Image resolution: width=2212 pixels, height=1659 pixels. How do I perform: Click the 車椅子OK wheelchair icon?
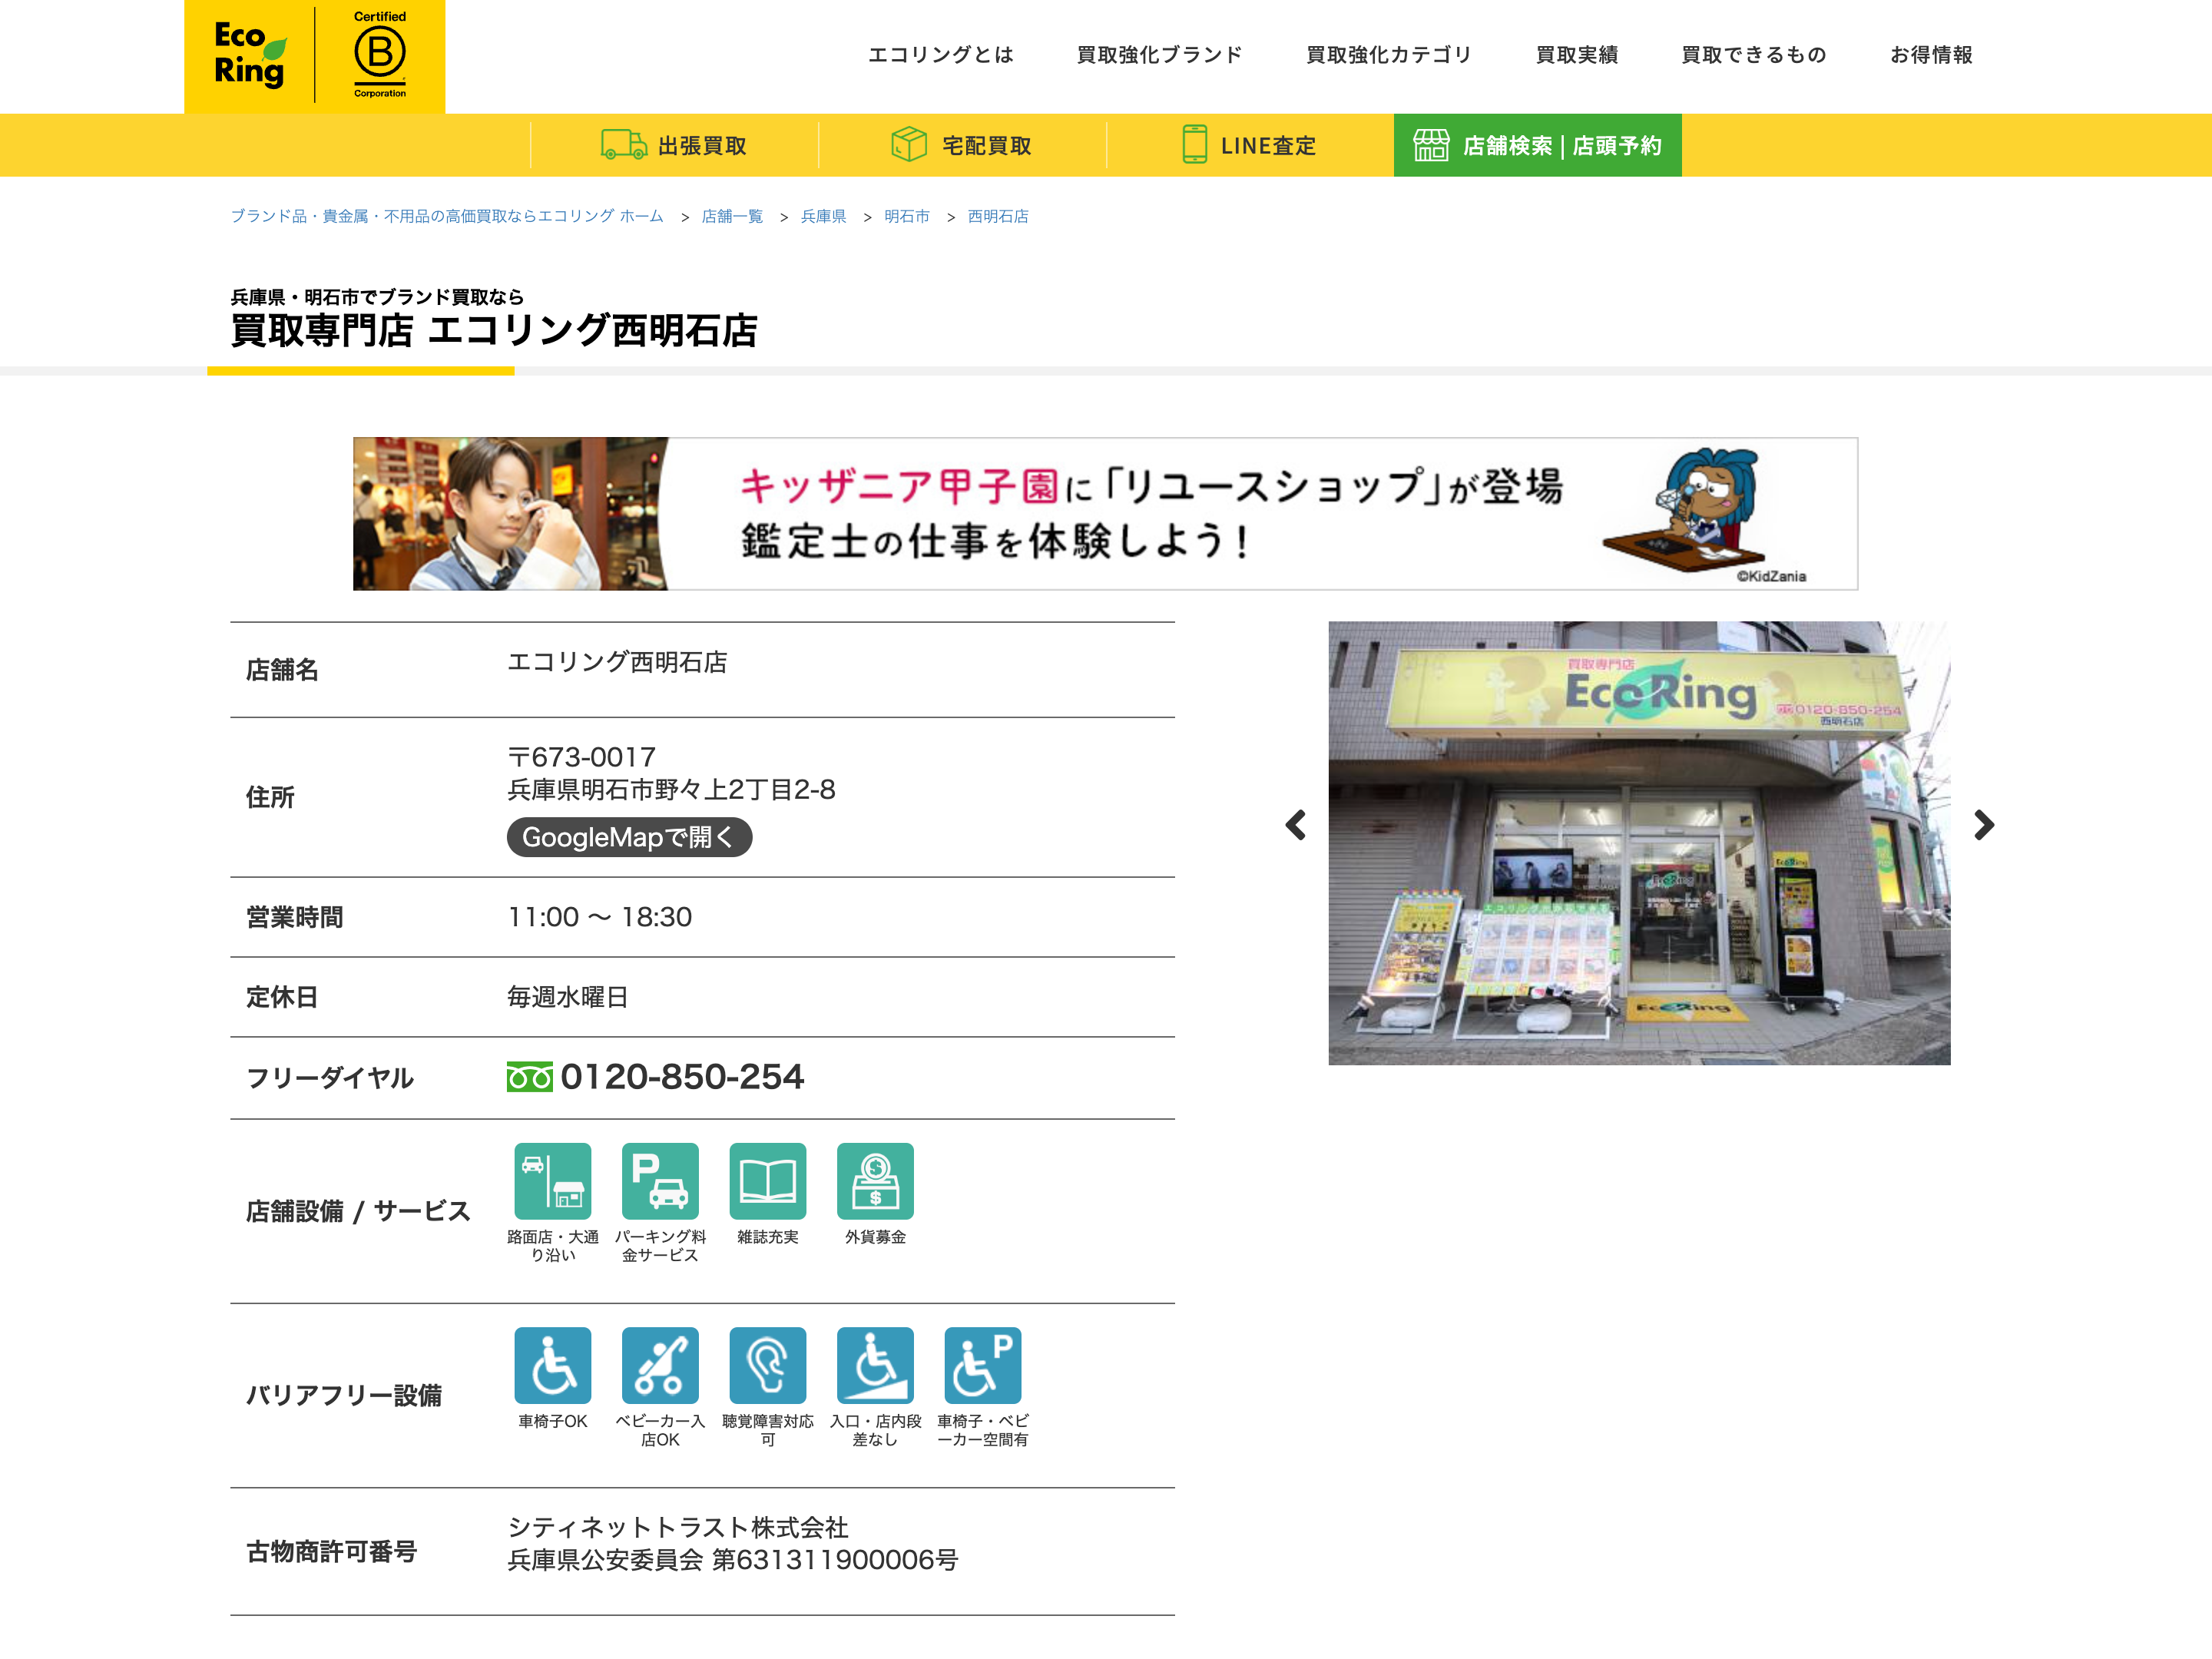[553, 1366]
